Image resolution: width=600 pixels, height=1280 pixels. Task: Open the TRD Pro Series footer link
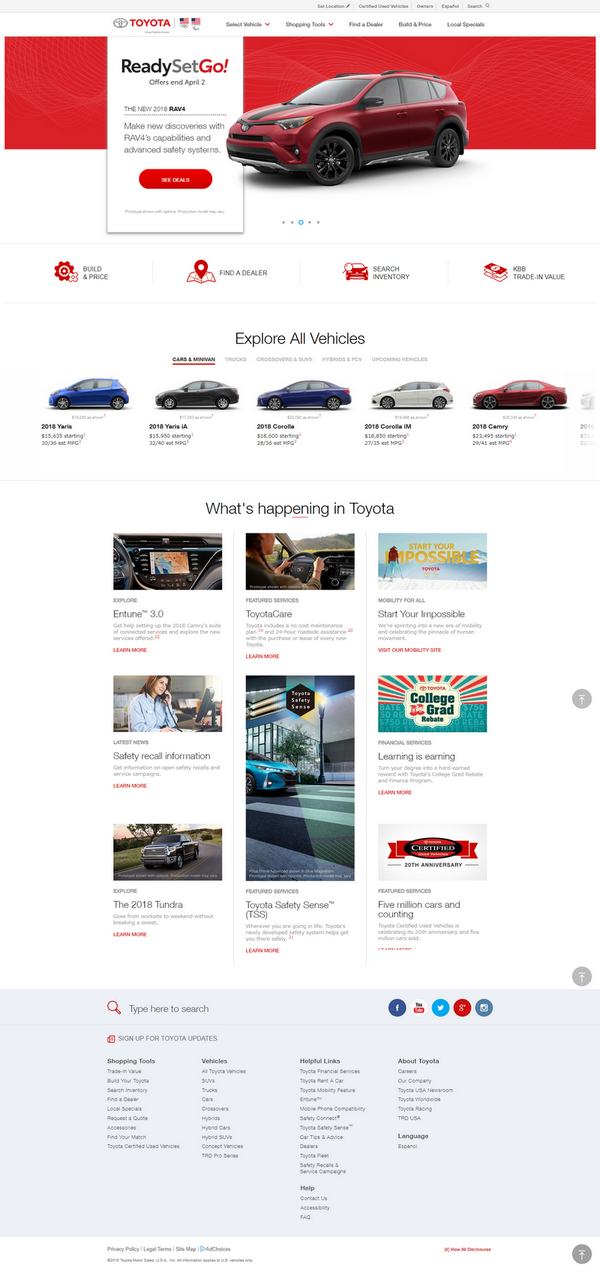pyautogui.click(x=220, y=1155)
